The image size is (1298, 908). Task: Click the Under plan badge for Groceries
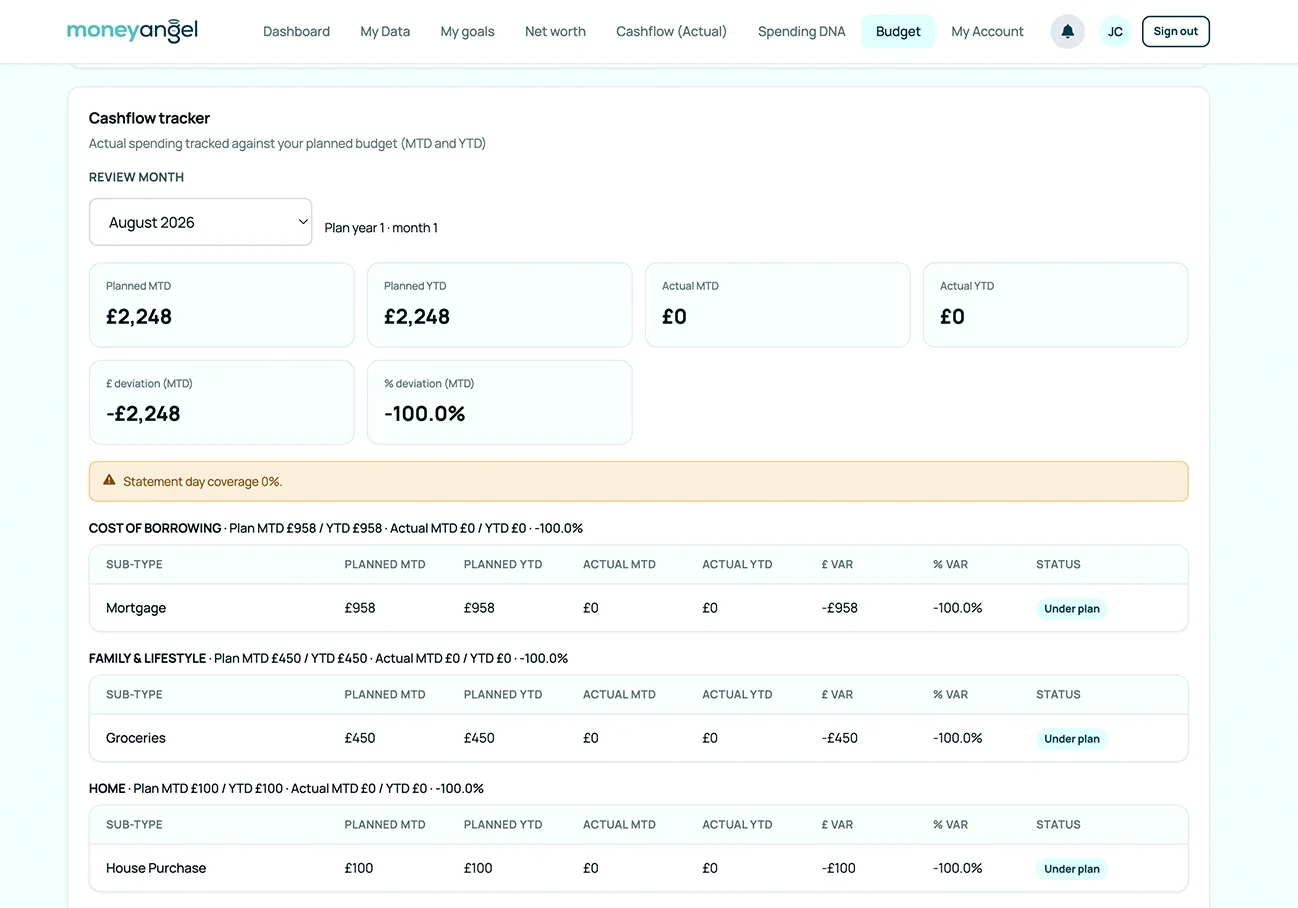click(1071, 738)
